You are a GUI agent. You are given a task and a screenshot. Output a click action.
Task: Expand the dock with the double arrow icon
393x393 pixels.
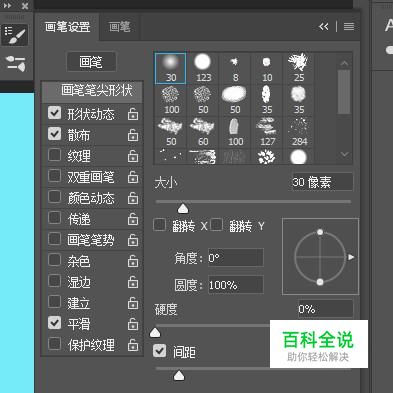click(x=7, y=6)
